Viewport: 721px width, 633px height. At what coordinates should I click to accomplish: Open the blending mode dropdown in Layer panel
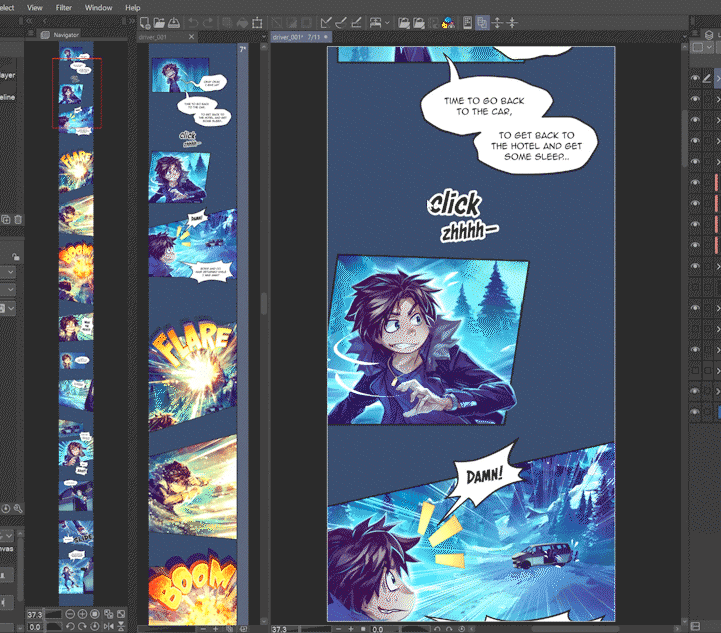pyautogui.click(x=701, y=47)
